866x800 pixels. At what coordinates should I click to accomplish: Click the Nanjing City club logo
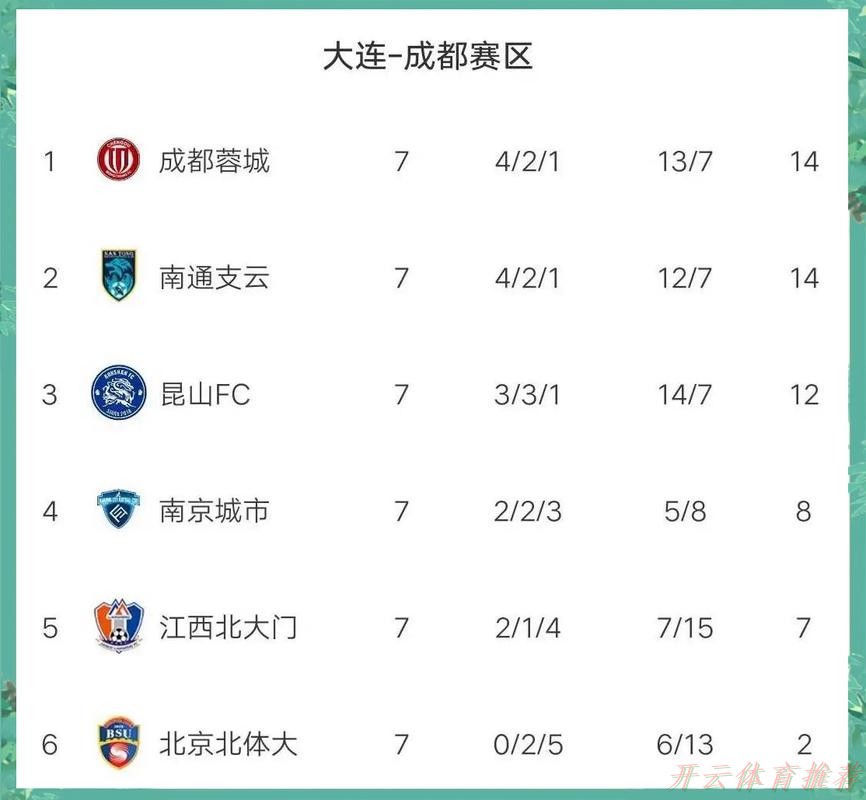tap(119, 511)
